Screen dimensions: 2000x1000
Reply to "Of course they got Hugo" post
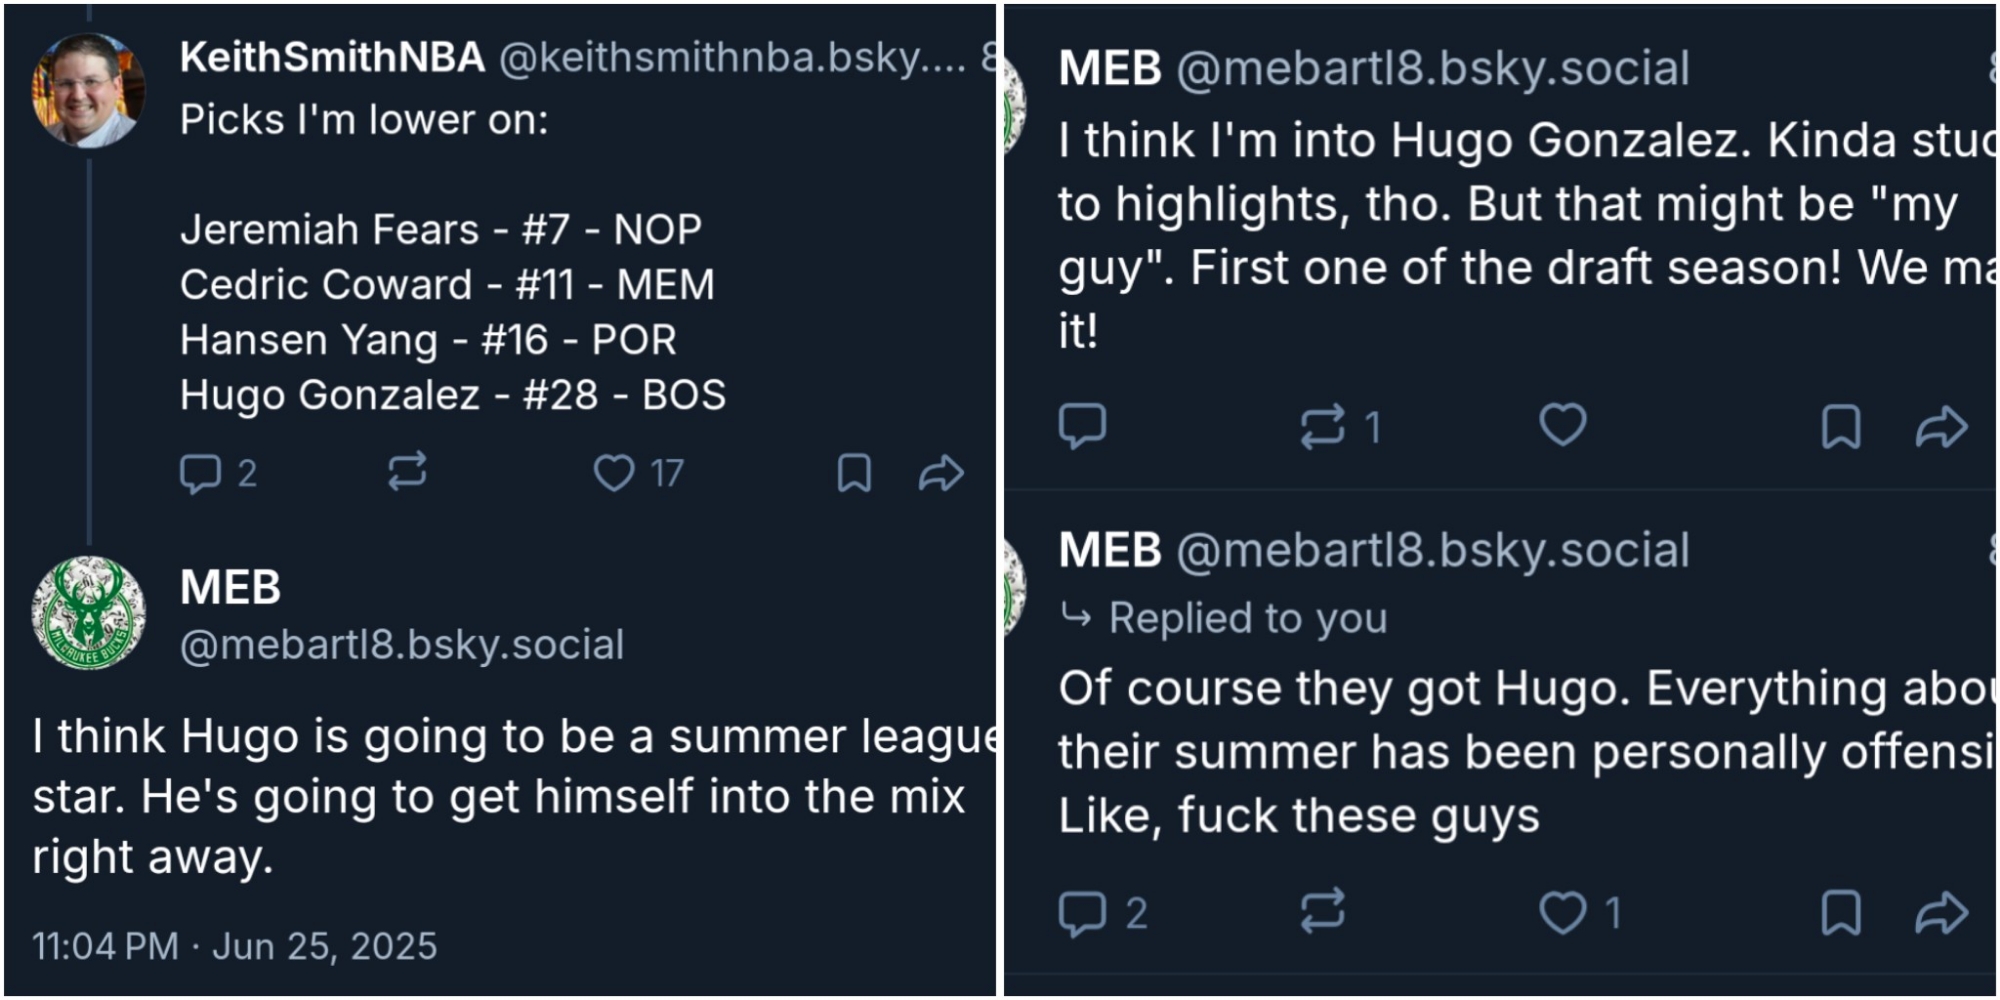(1082, 912)
